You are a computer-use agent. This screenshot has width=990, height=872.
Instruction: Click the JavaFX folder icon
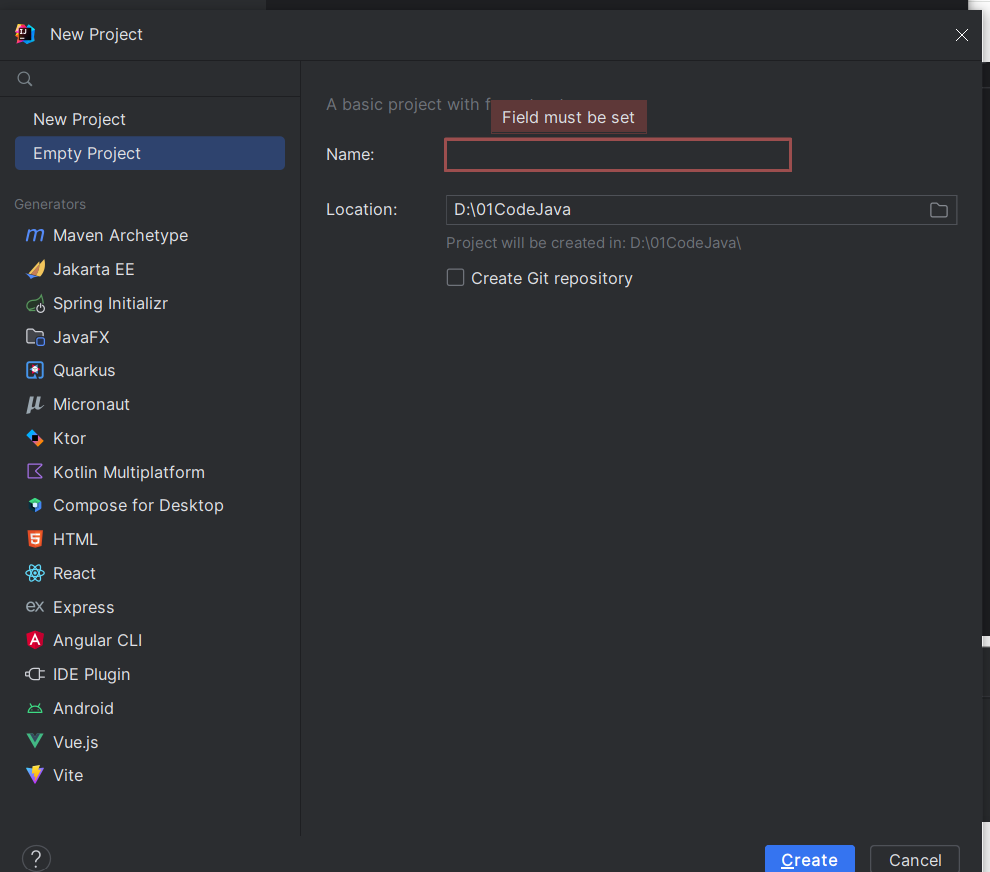coord(35,337)
